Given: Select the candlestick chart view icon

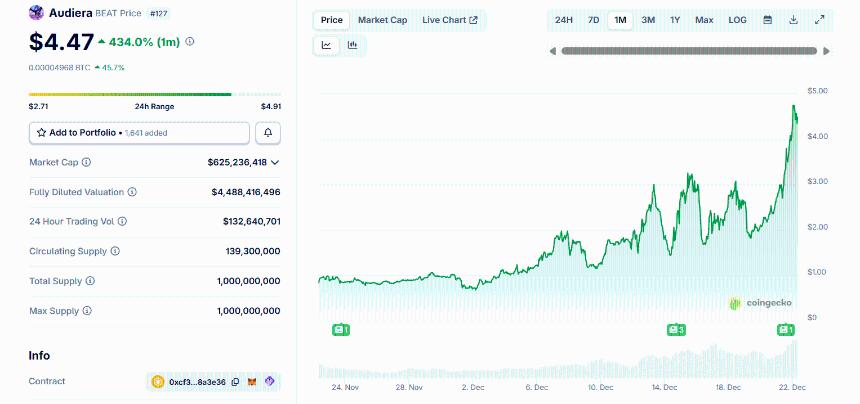Looking at the screenshot, I should click(x=353, y=45).
